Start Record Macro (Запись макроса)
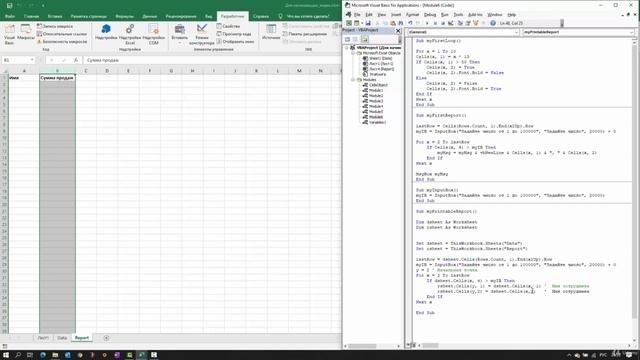 [55, 26]
